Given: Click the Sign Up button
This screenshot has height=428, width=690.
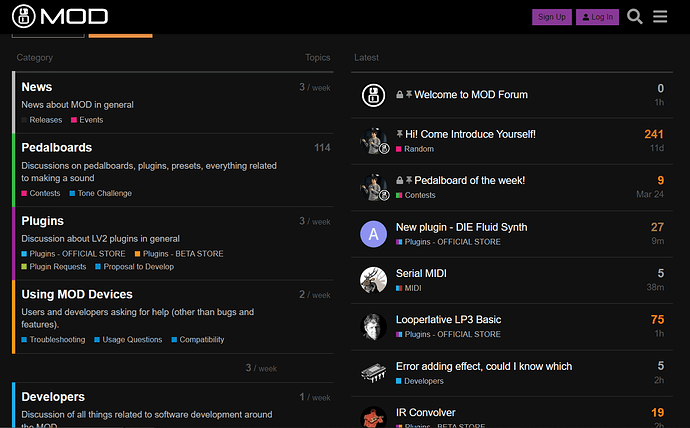Looking at the screenshot, I should (552, 17).
